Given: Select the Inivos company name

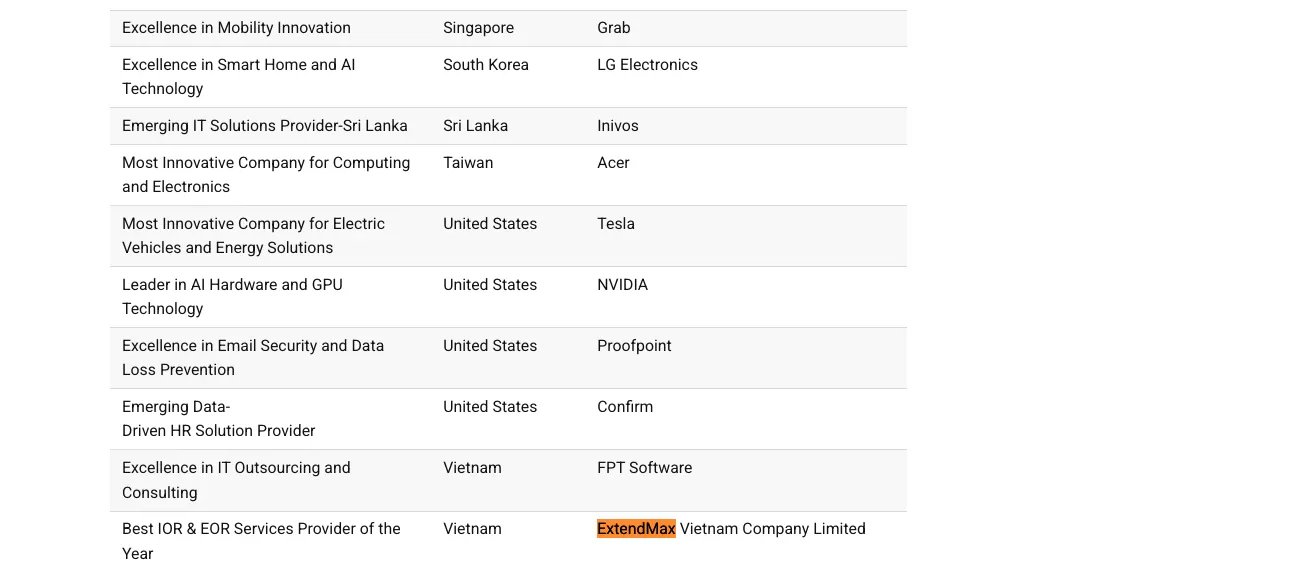Looking at the screenshot, I should [618, 126].
